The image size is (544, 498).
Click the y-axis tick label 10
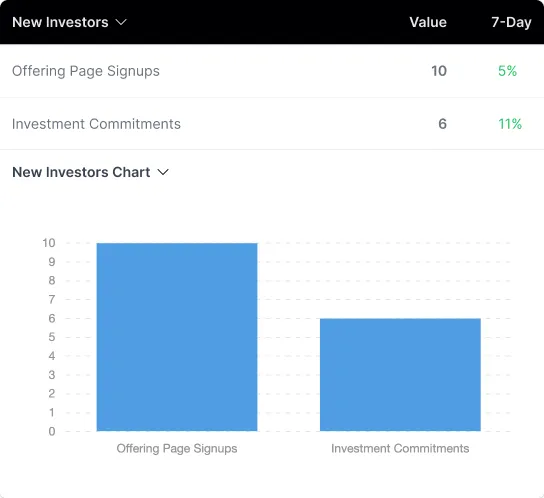[49, 243]
